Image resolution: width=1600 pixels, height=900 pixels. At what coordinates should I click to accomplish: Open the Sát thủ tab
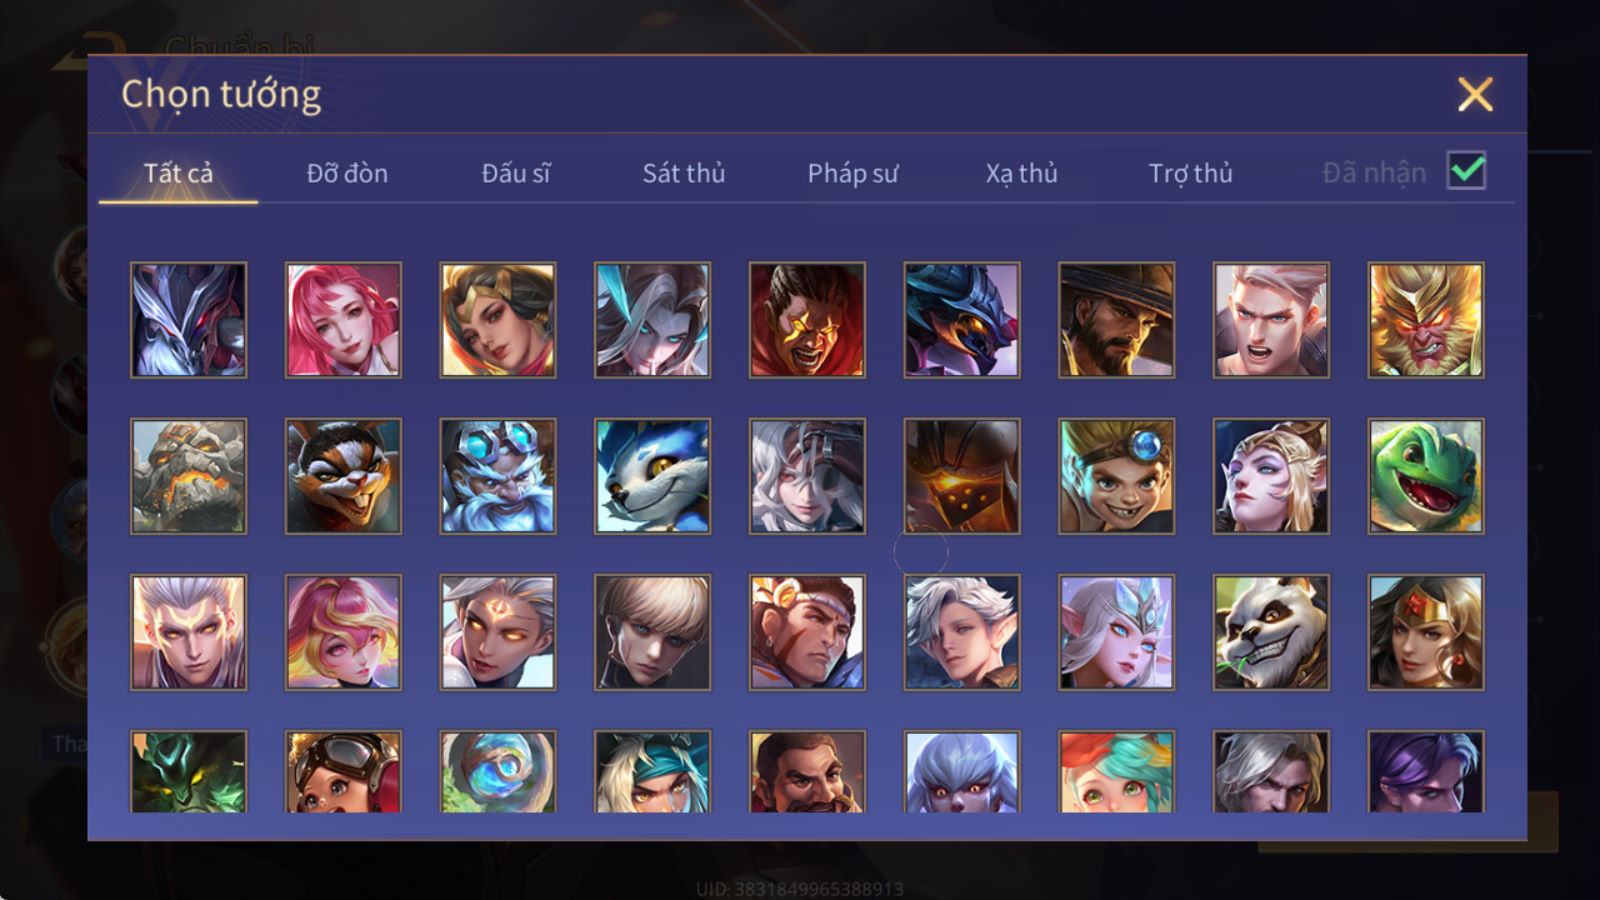[x=684, y=173]
